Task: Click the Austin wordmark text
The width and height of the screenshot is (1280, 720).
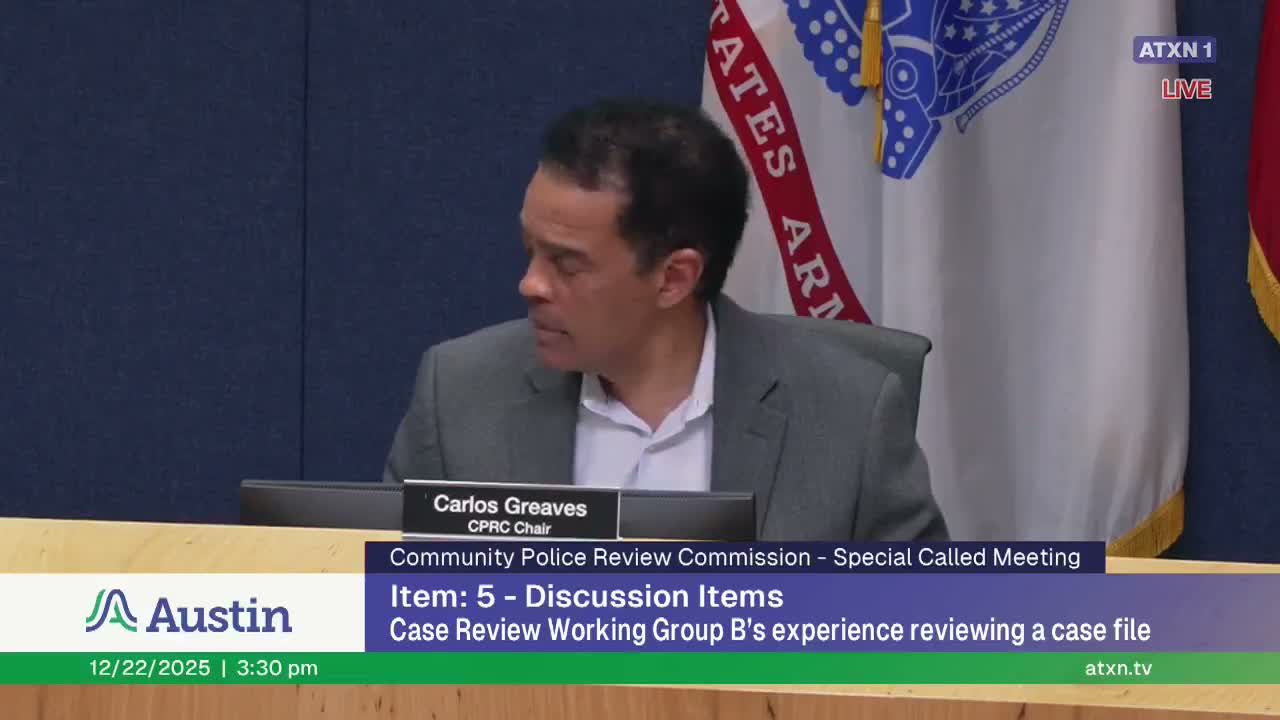Action: 220,614
